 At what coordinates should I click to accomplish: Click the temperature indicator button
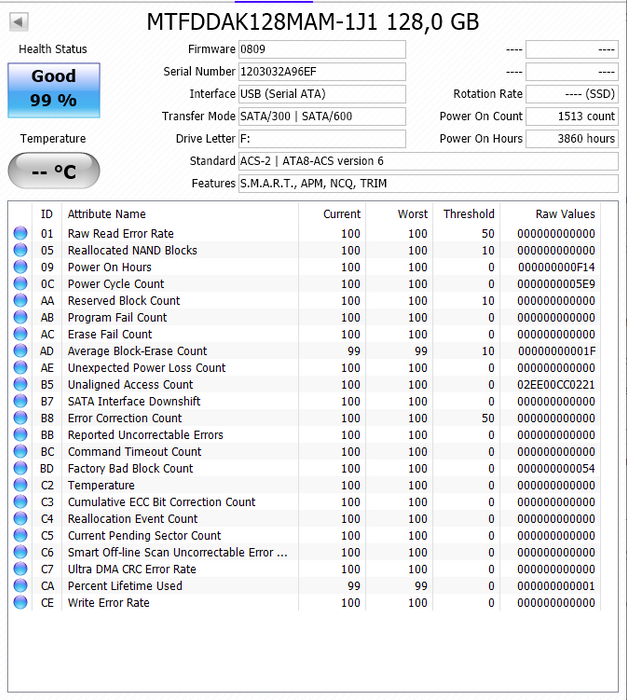pos(54,172)
